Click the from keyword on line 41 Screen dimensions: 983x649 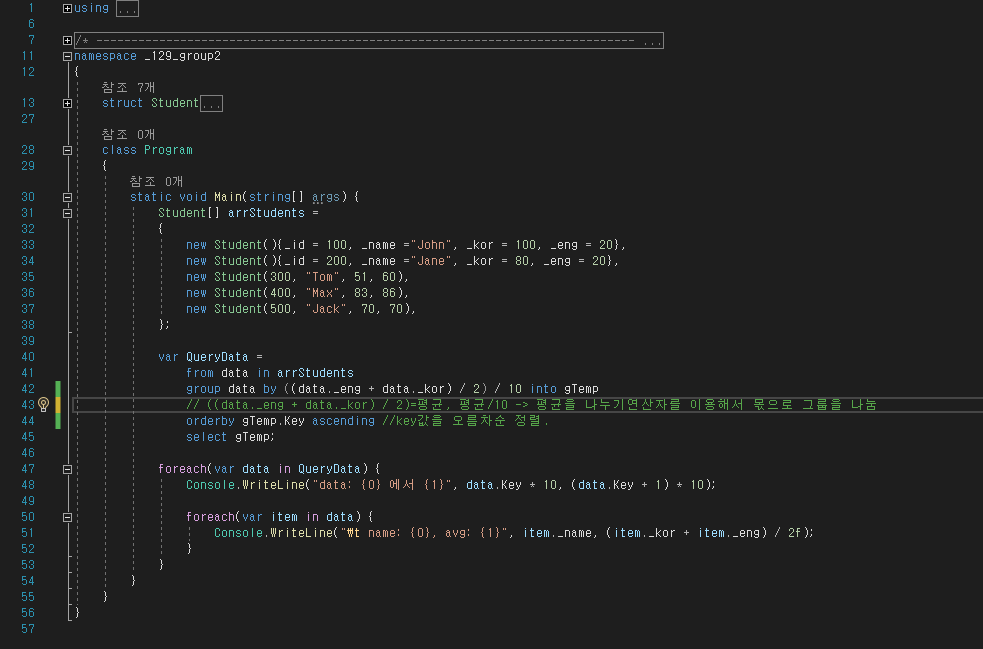click(200, 372)
